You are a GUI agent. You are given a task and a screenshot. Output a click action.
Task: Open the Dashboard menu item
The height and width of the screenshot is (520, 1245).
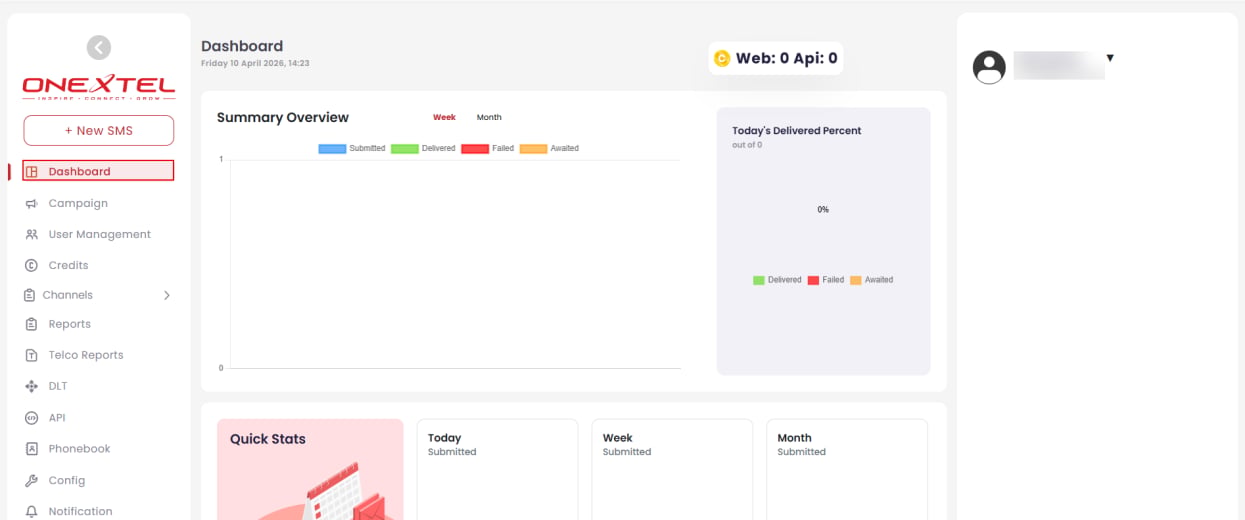[x=98, y=171]
